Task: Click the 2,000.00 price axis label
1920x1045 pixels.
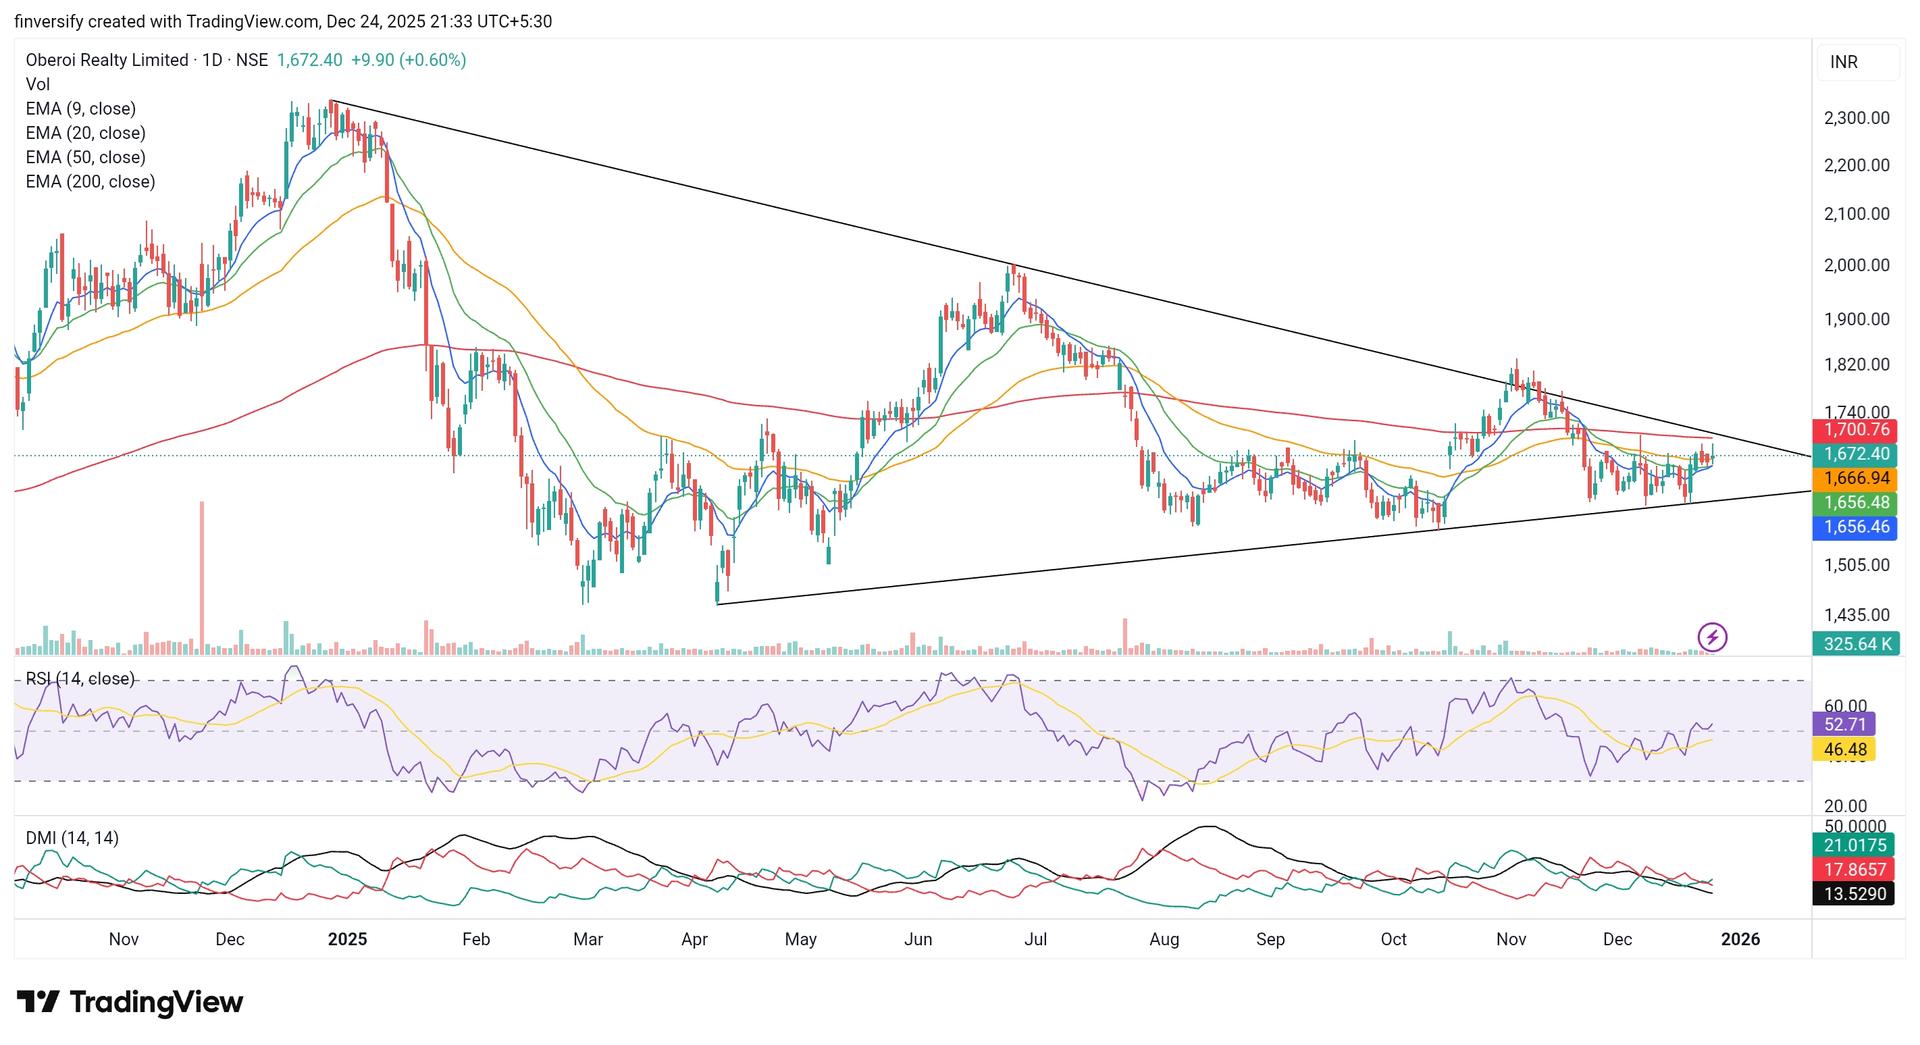Action: 1857,265
